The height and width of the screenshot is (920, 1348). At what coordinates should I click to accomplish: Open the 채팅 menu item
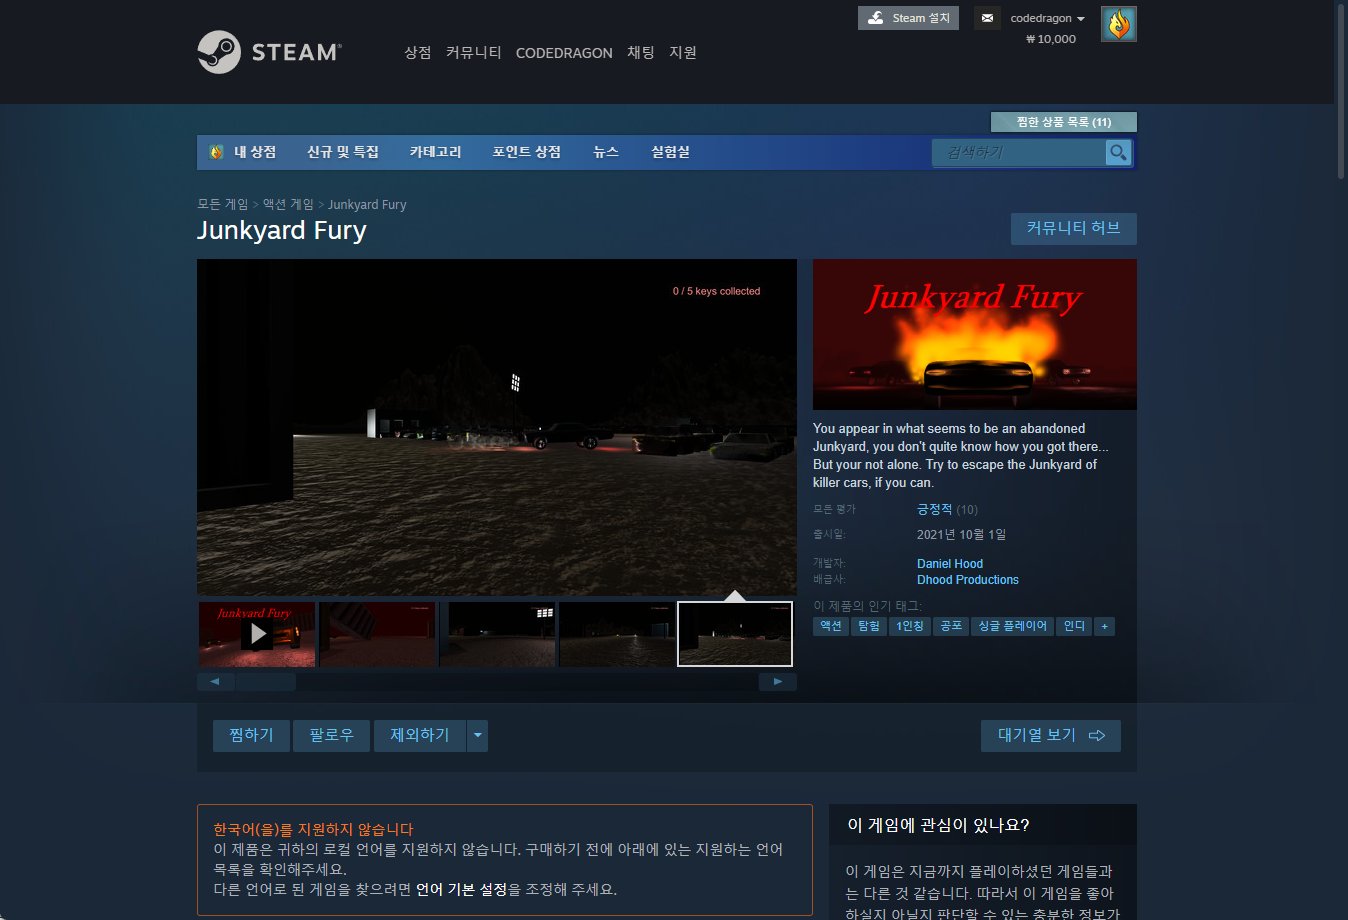coord(640,53)
